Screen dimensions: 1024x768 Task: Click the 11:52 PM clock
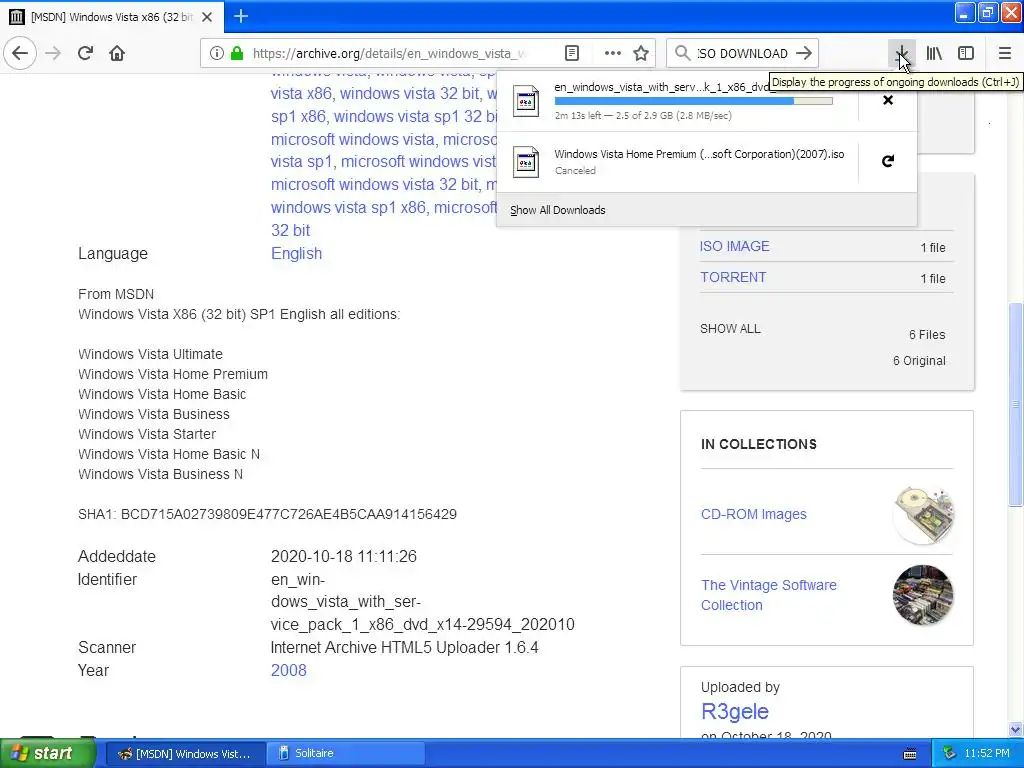pos(987,754)
